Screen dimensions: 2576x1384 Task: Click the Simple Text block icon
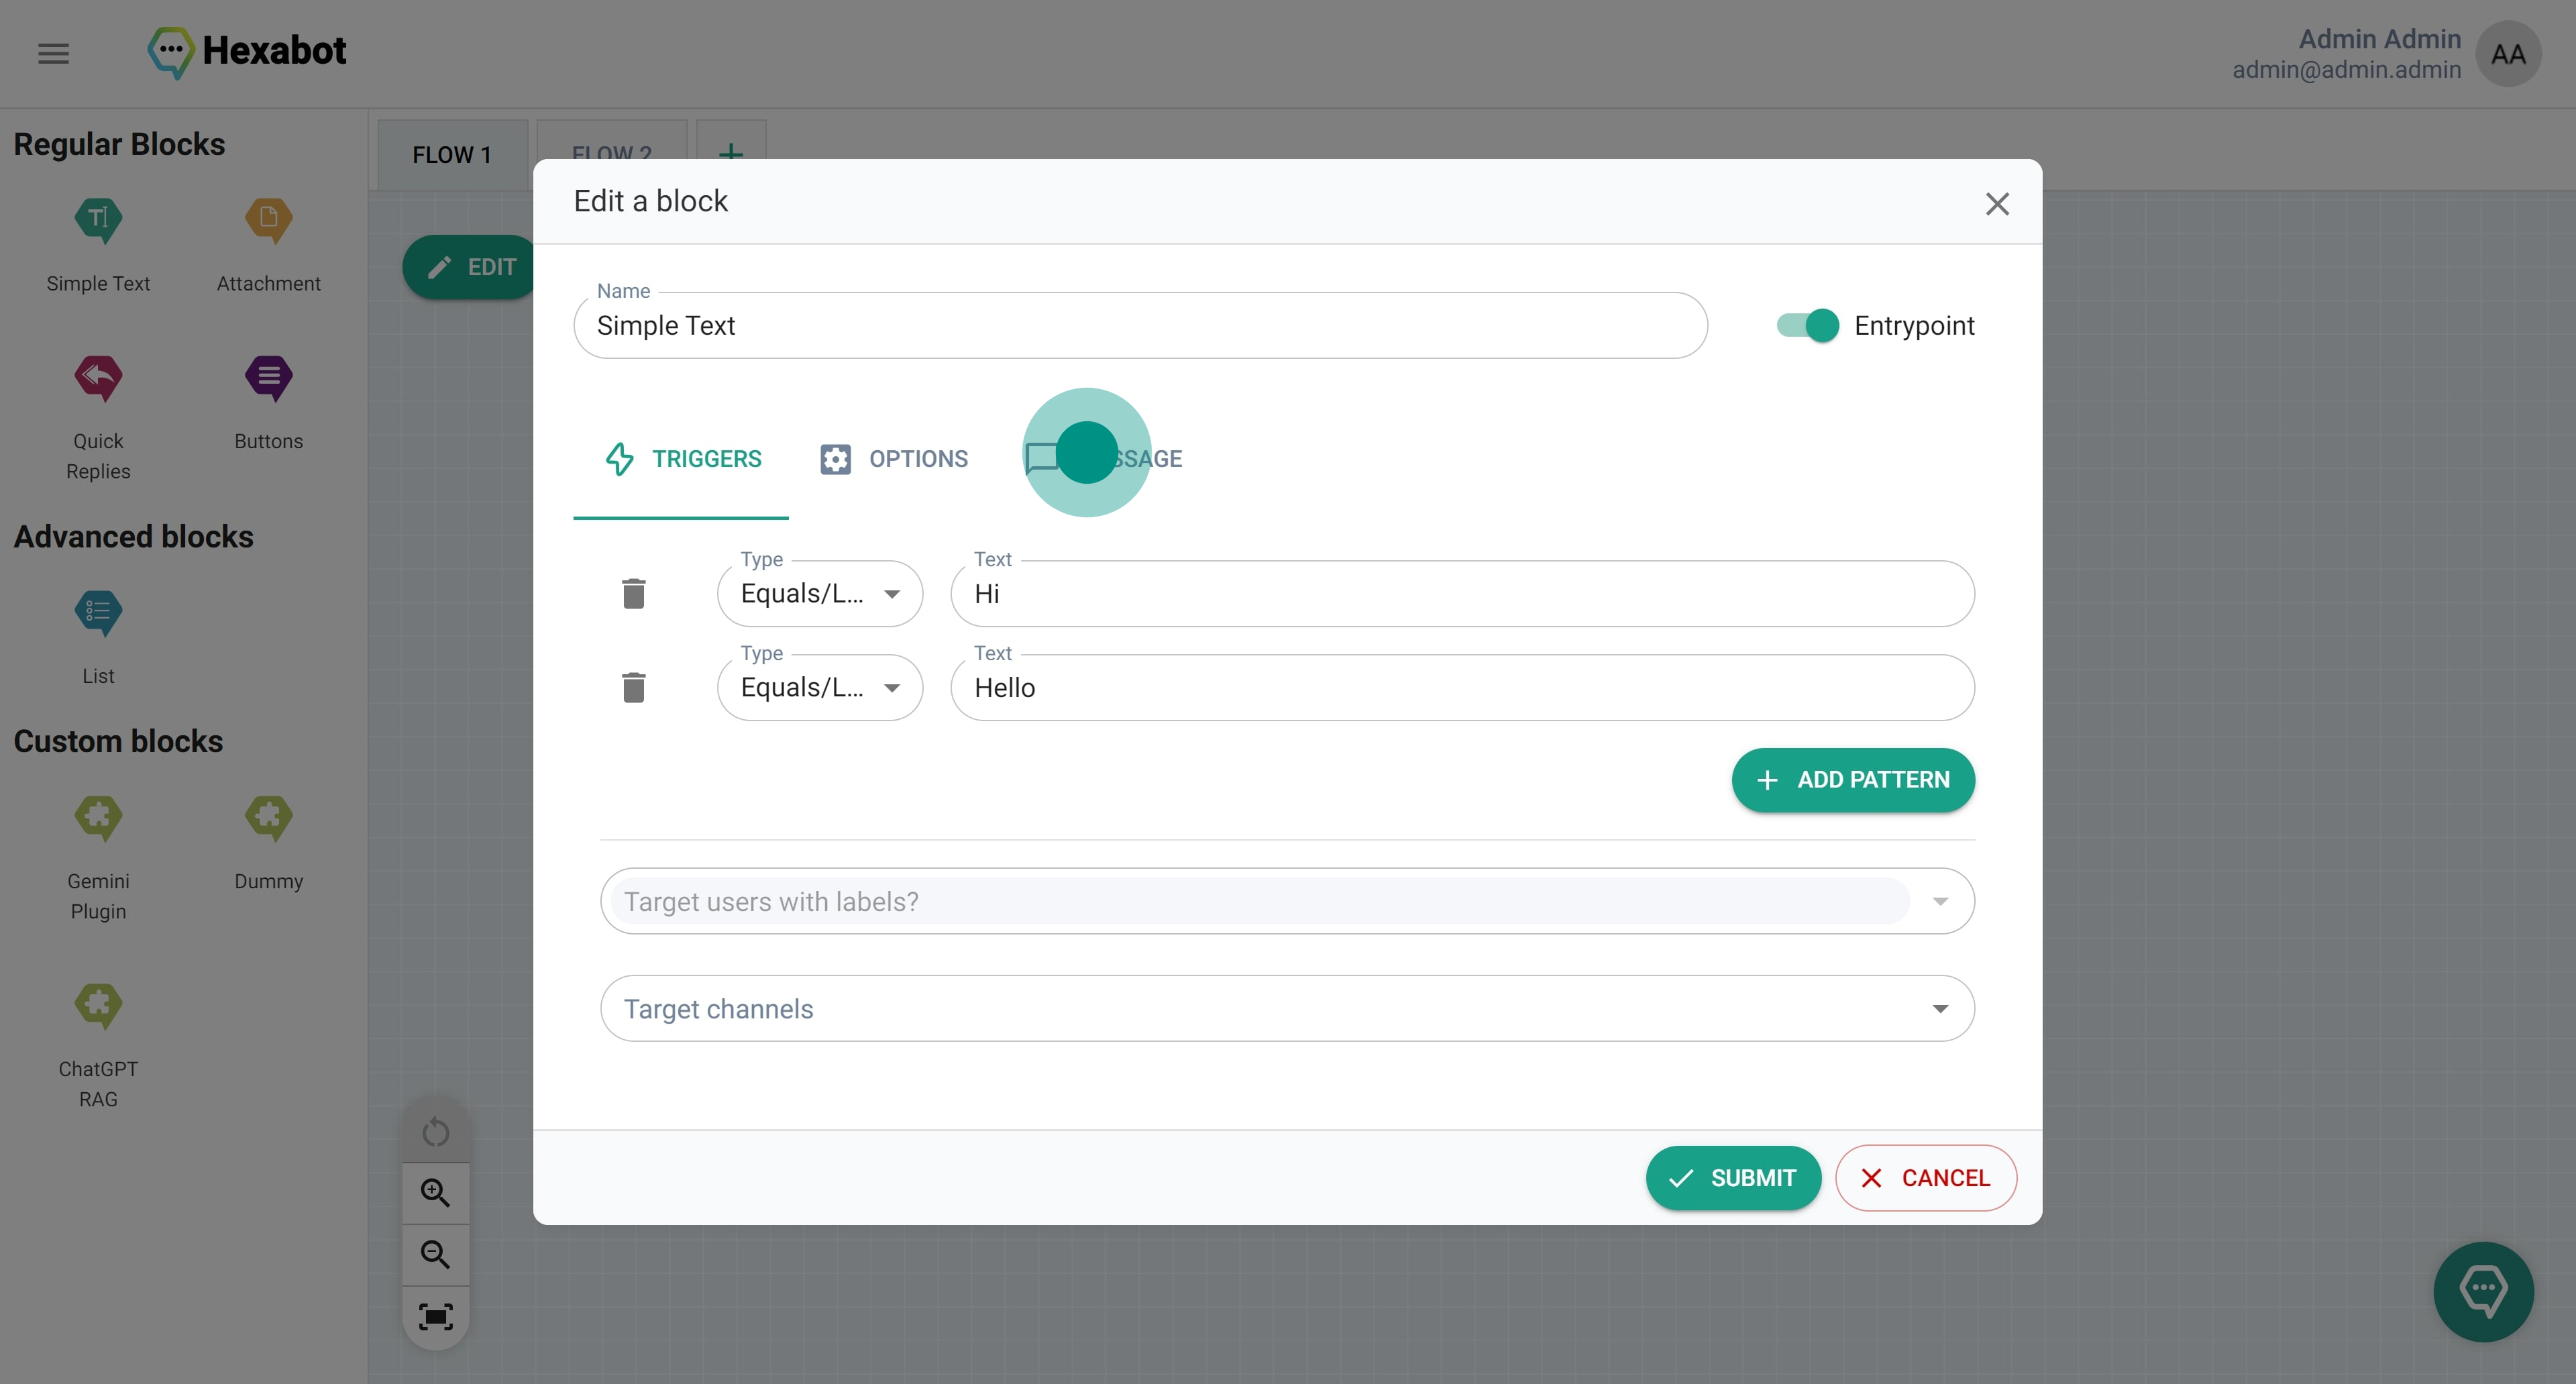[x=98, y=220]
